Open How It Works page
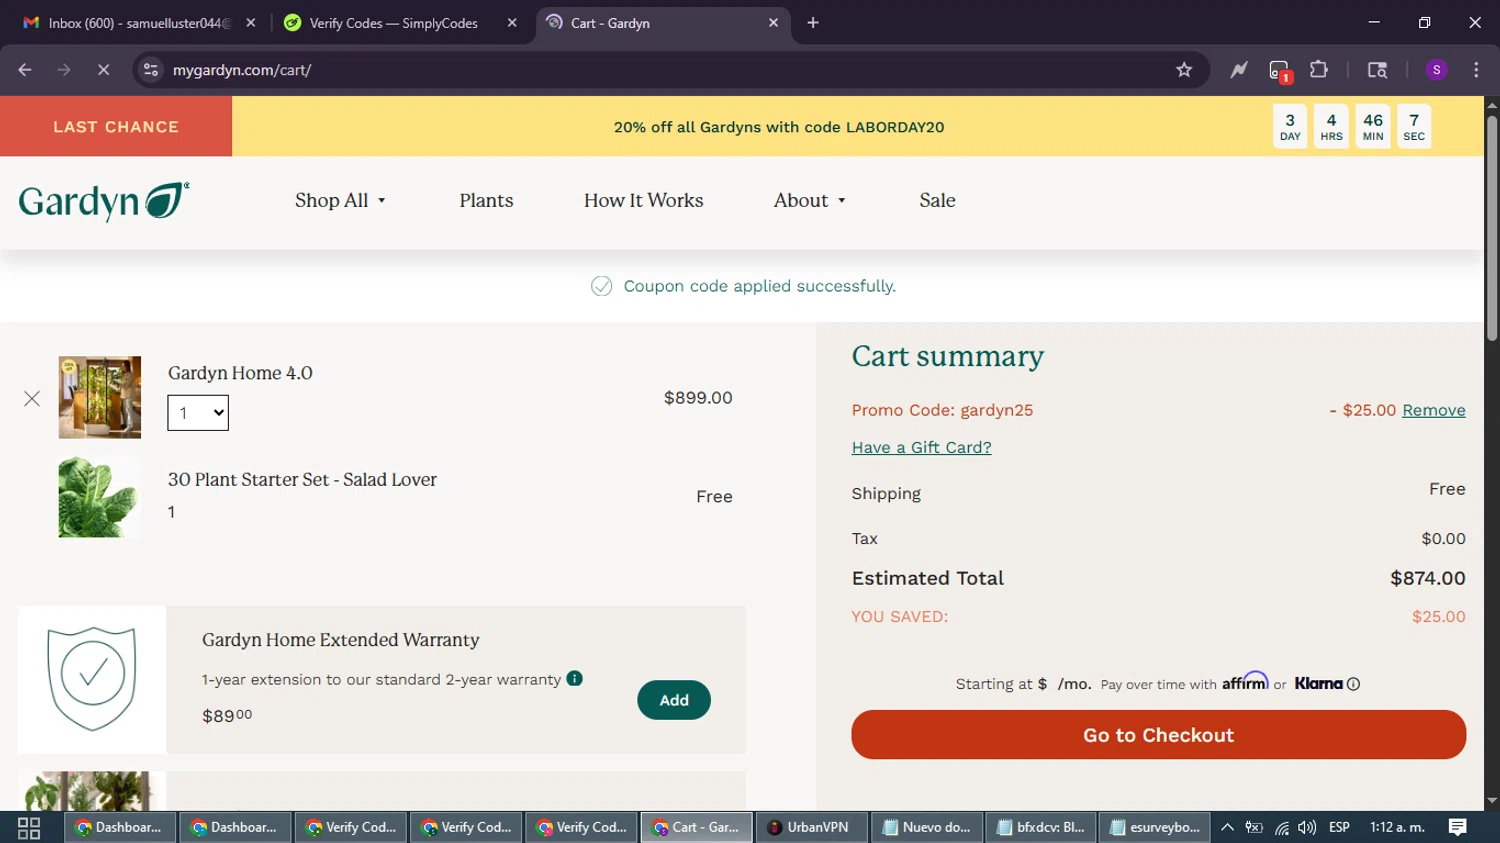This screenshot has width=1500, height=843. point(643,201)
